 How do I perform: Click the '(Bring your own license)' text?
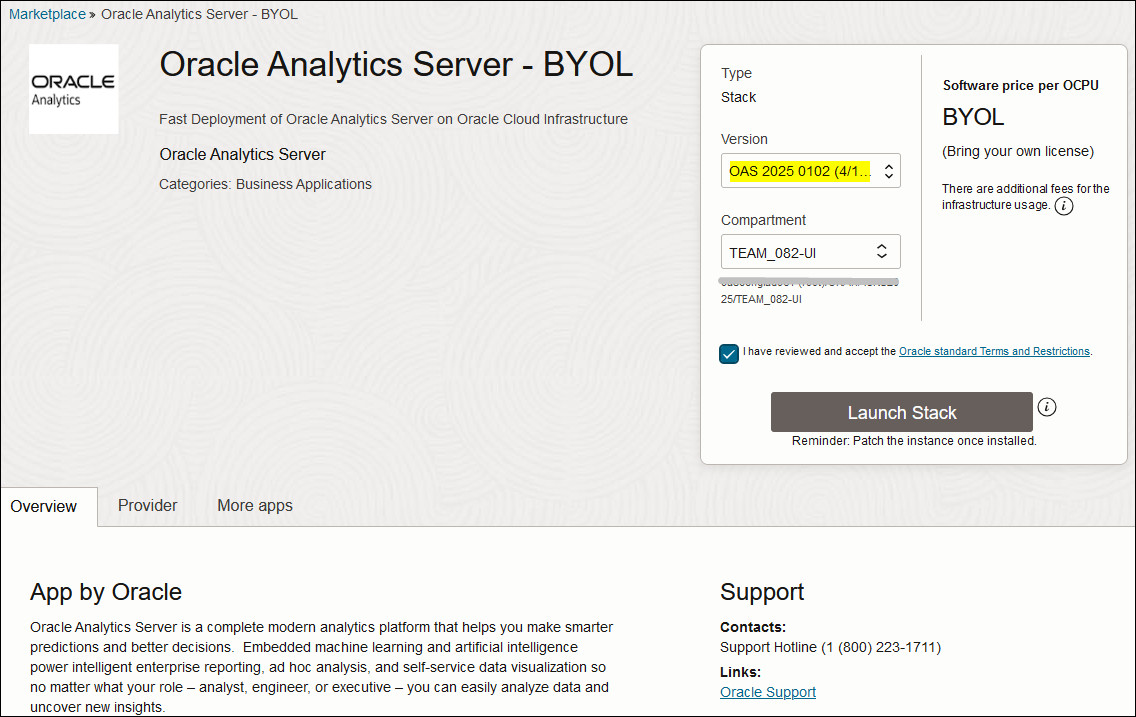pyautogui.click(x=1018, y=151)
